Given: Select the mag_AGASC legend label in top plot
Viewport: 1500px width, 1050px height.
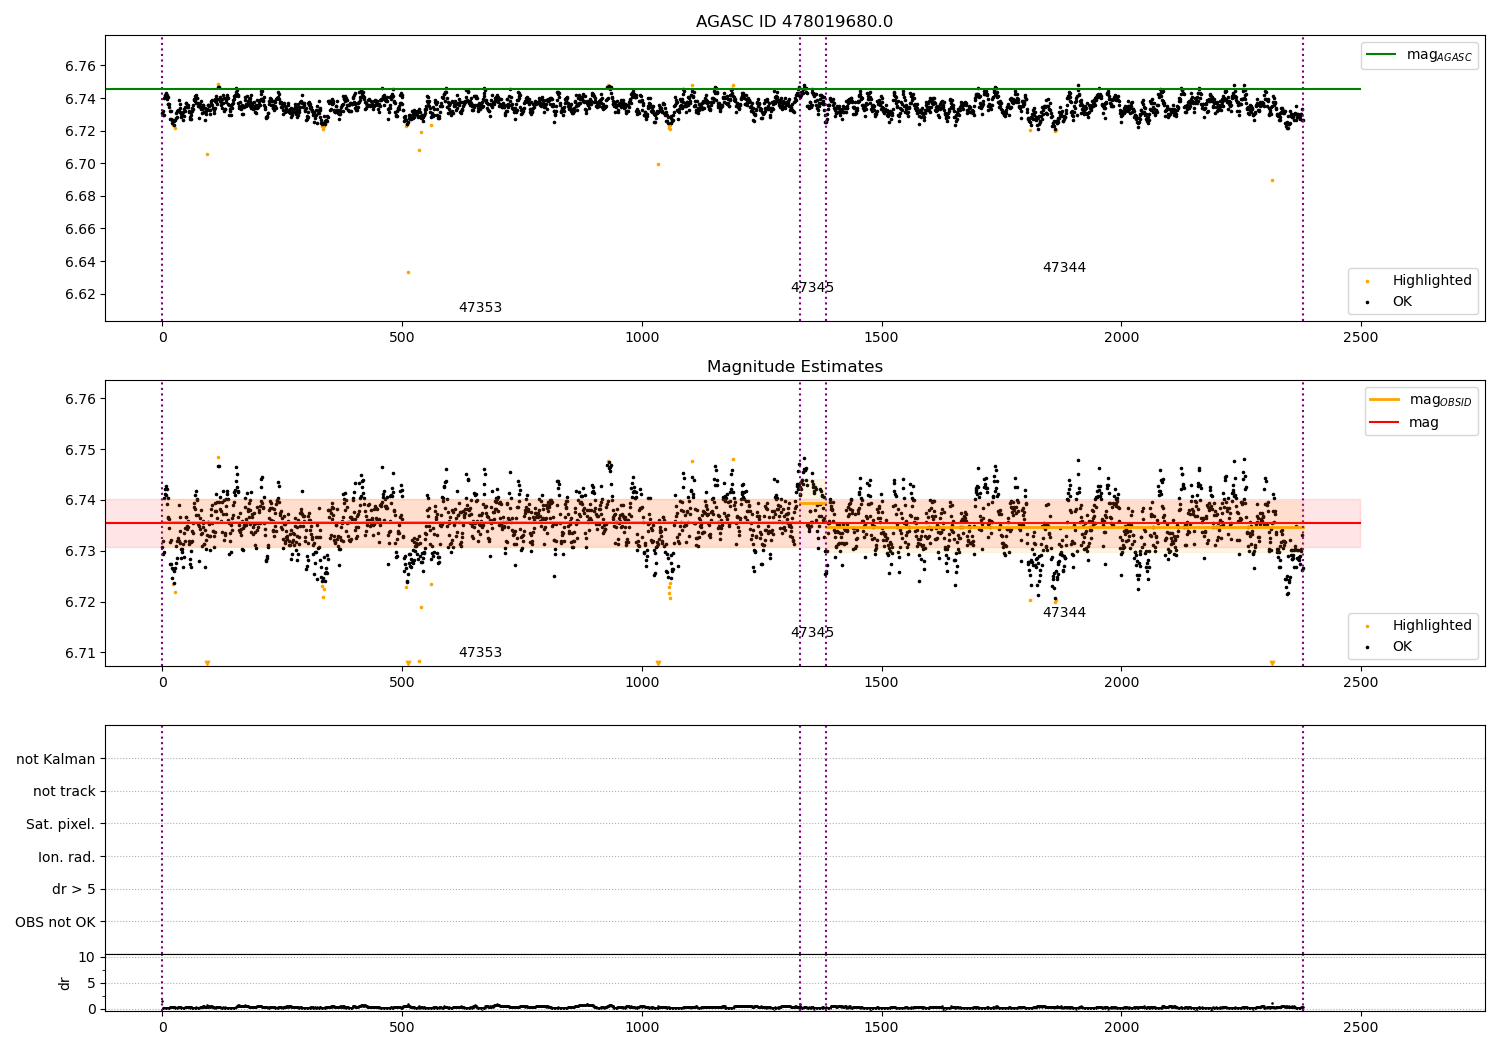Looking at the screenshot, I should click(x=1439, y=55).
